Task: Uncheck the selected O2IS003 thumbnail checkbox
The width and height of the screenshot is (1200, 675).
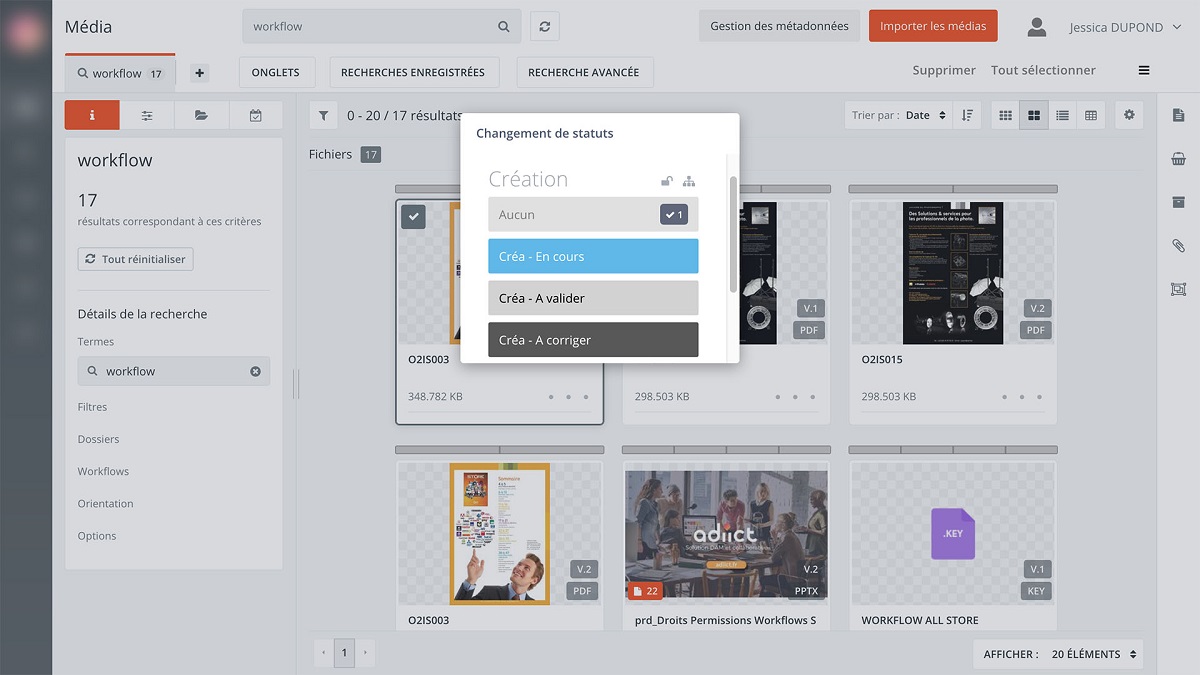Action: (413, 215)
